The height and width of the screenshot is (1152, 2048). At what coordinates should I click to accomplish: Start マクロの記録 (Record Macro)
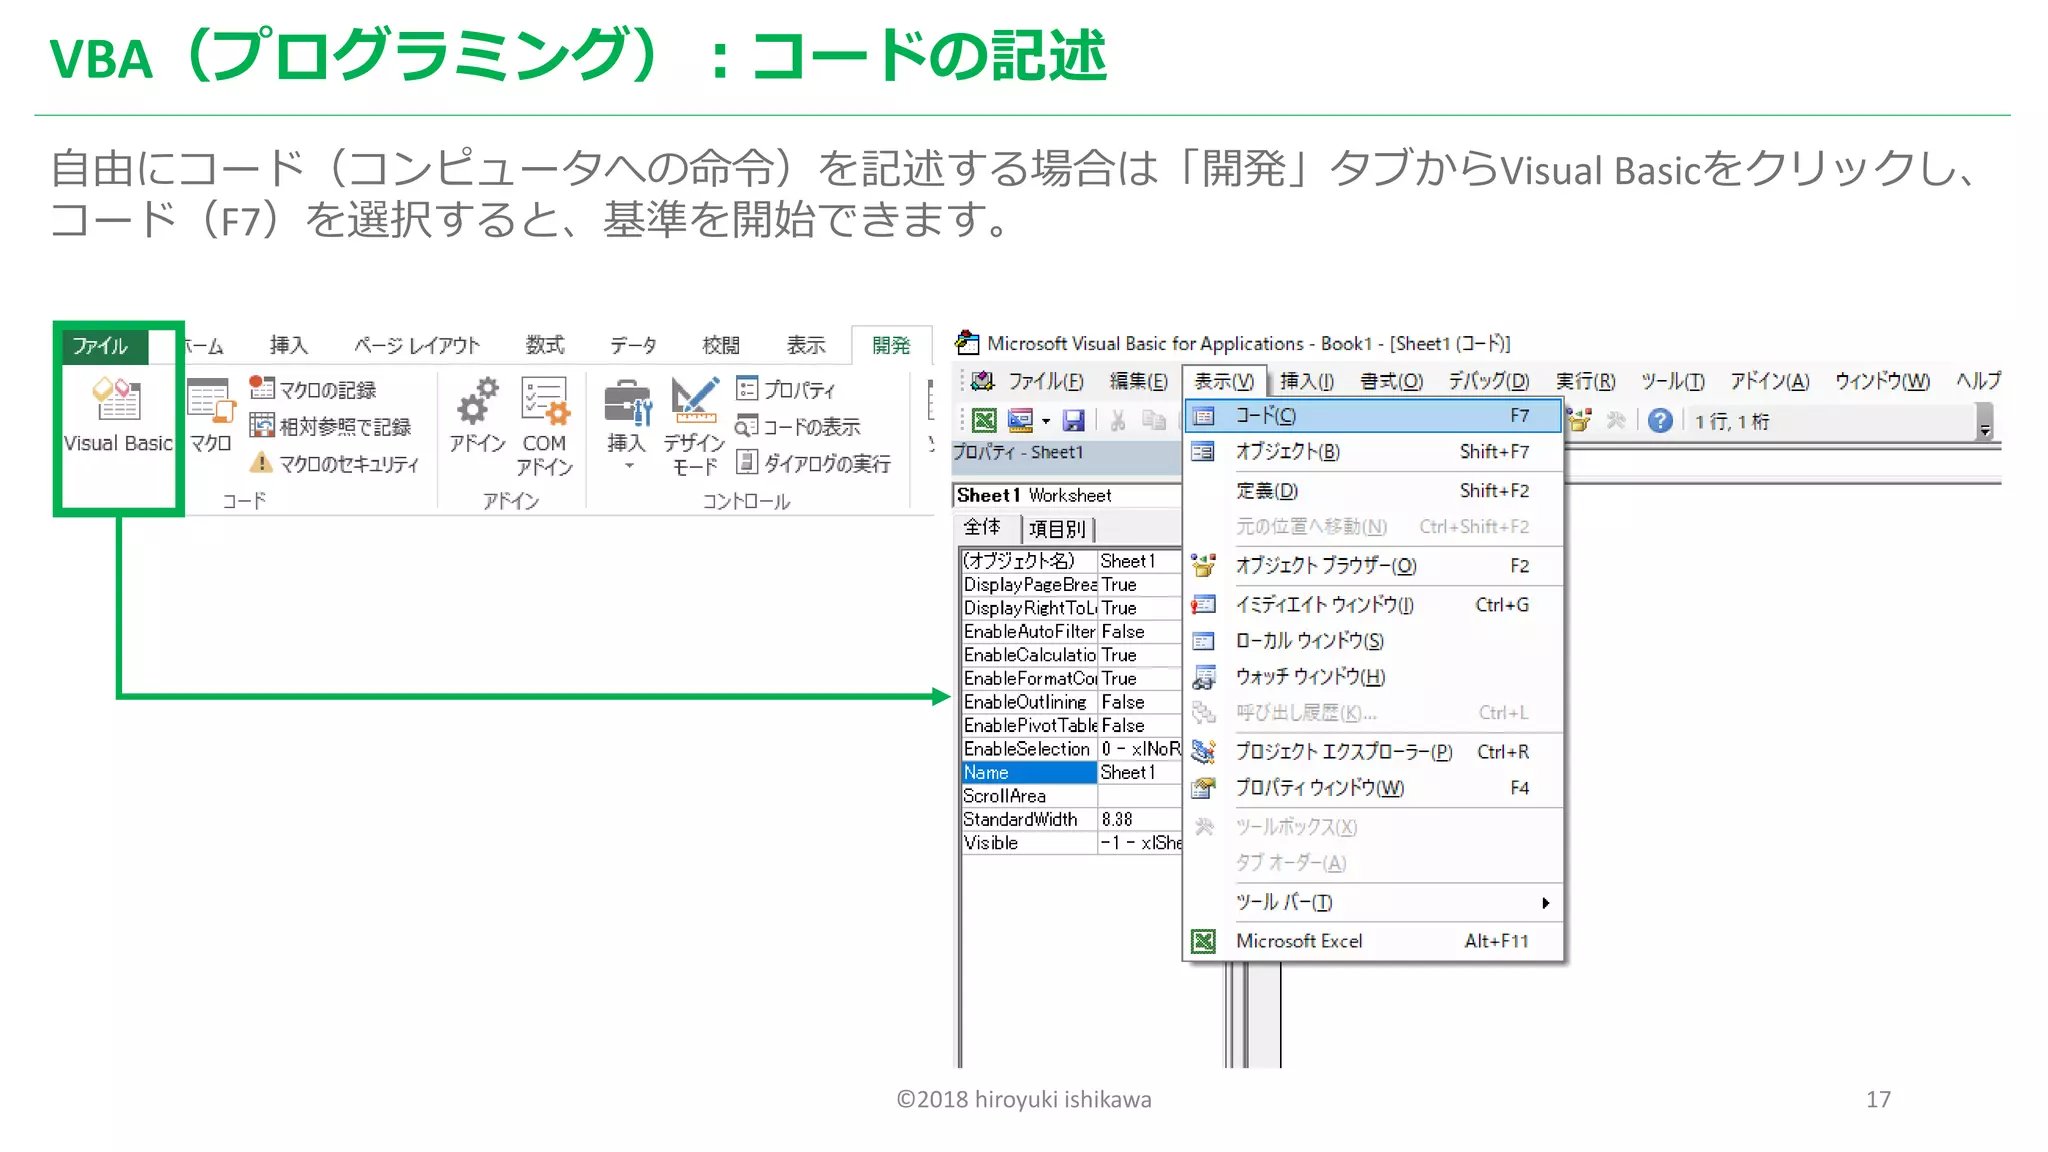(x=312, y=389)
